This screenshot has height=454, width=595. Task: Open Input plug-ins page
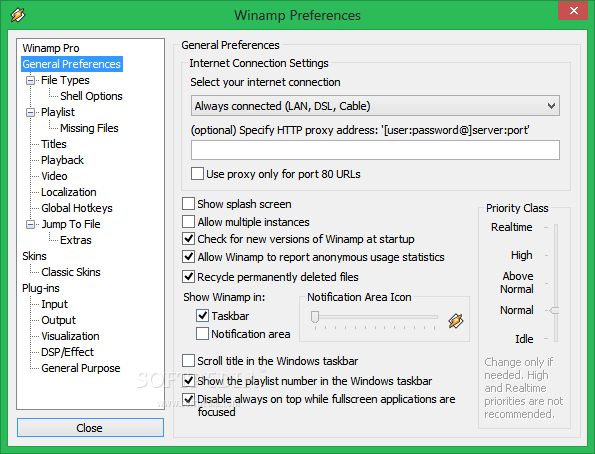point(55,304)
